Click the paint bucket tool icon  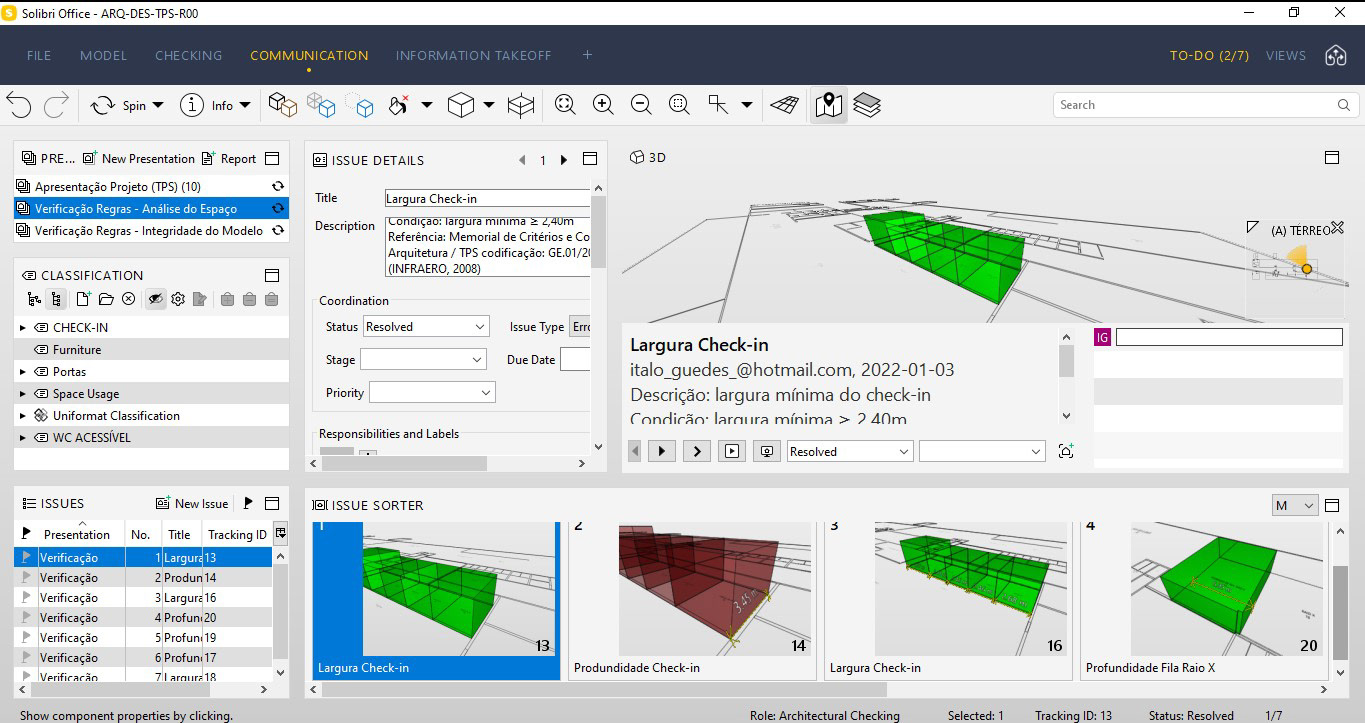(x=399, y=105)
